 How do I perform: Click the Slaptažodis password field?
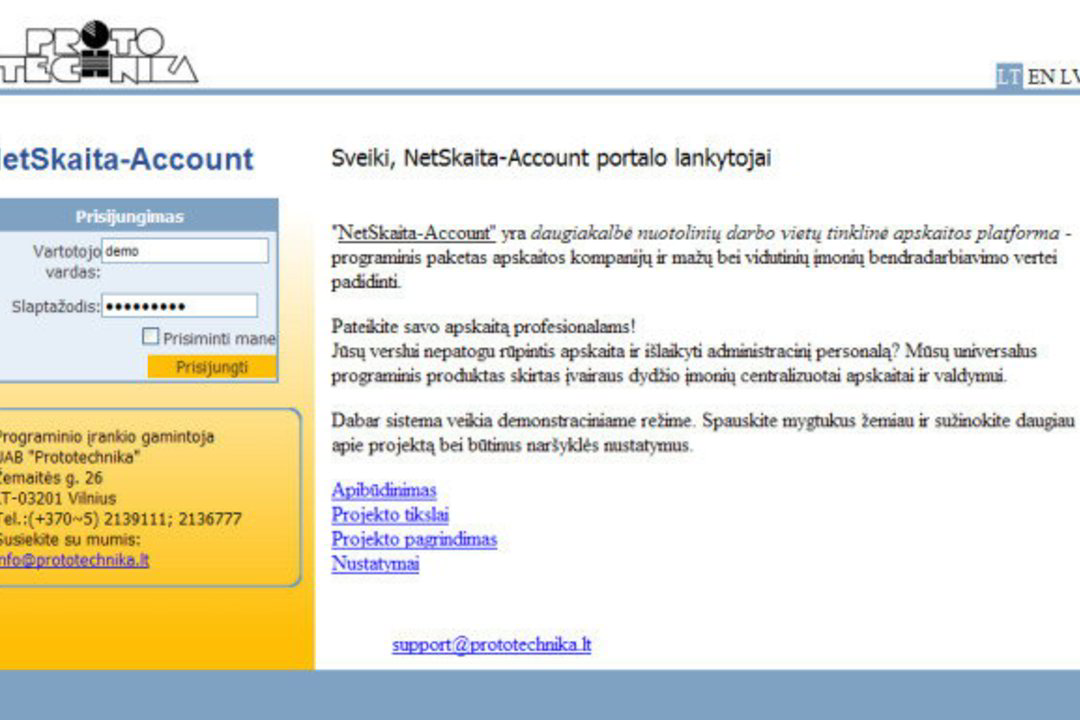[x=180, y=306]
